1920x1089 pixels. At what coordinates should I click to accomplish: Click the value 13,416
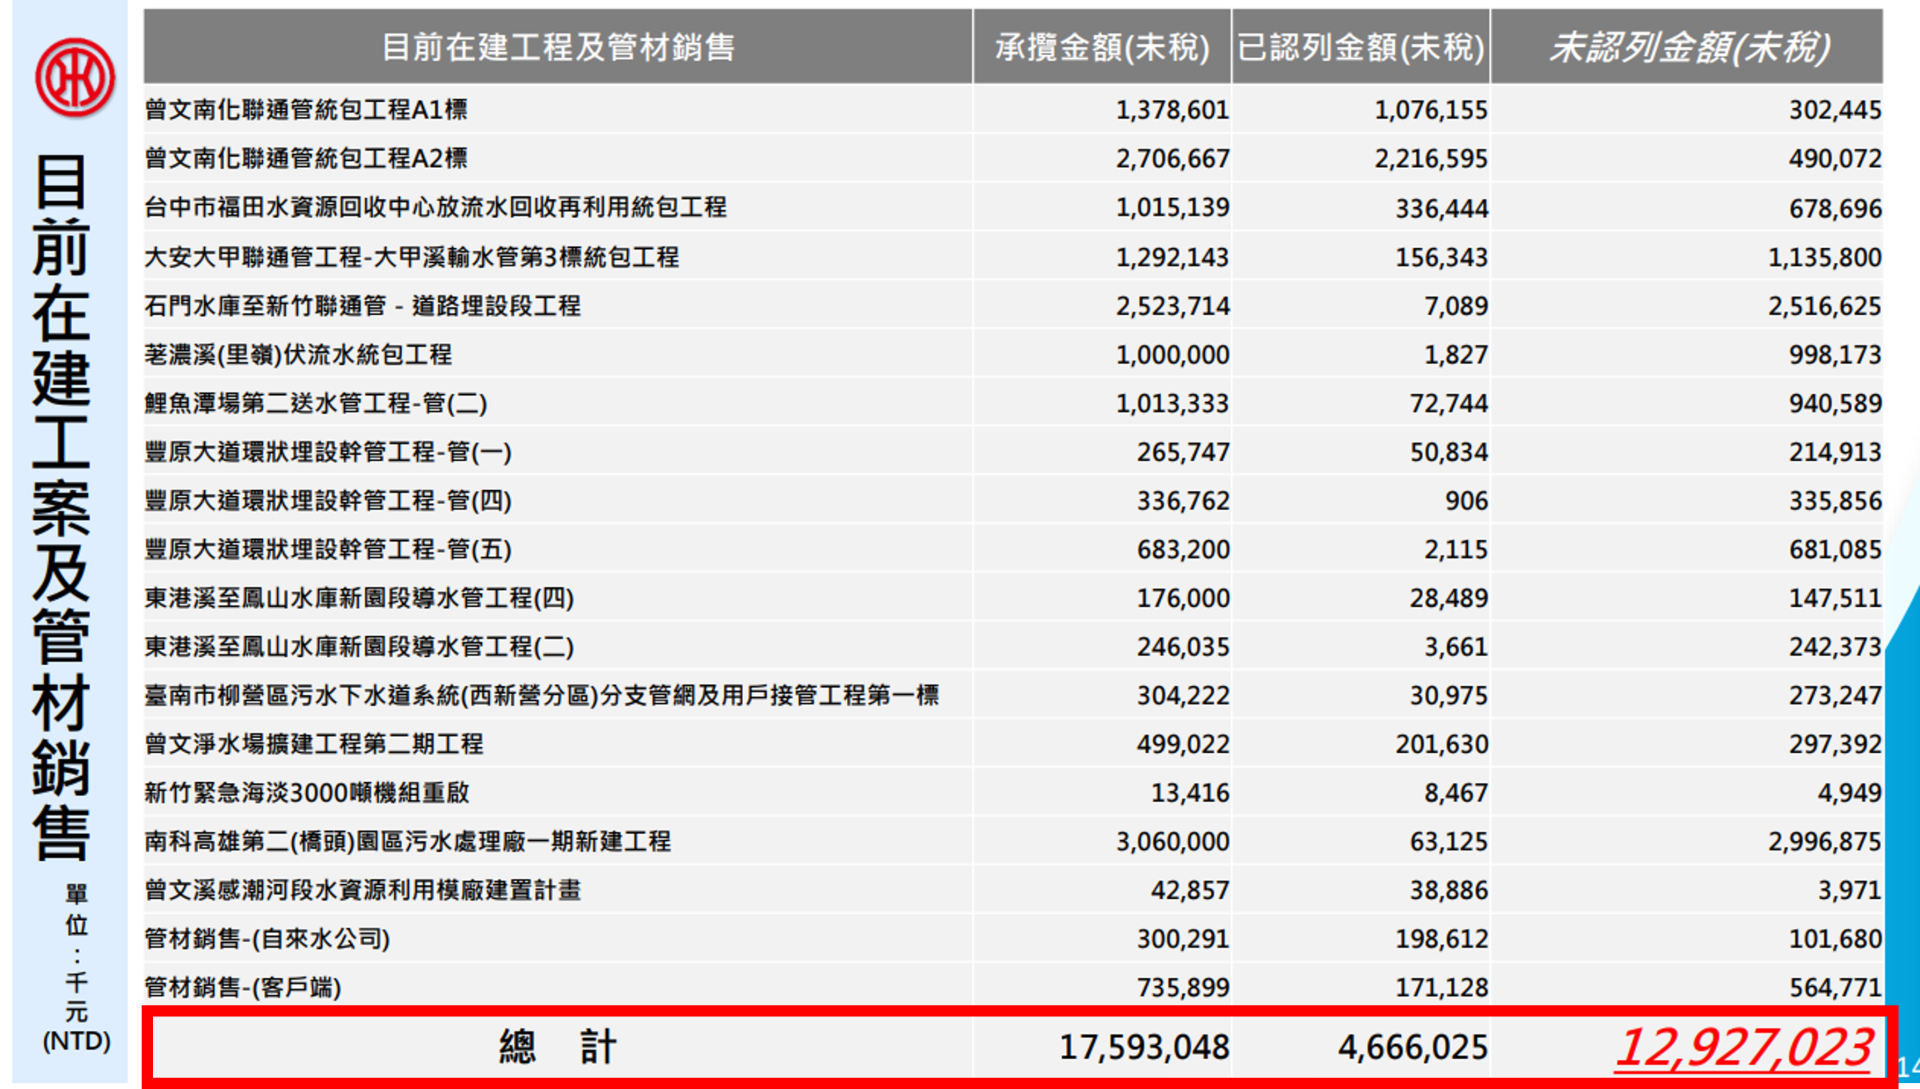pyautogui.click(x=1189, y=793)
